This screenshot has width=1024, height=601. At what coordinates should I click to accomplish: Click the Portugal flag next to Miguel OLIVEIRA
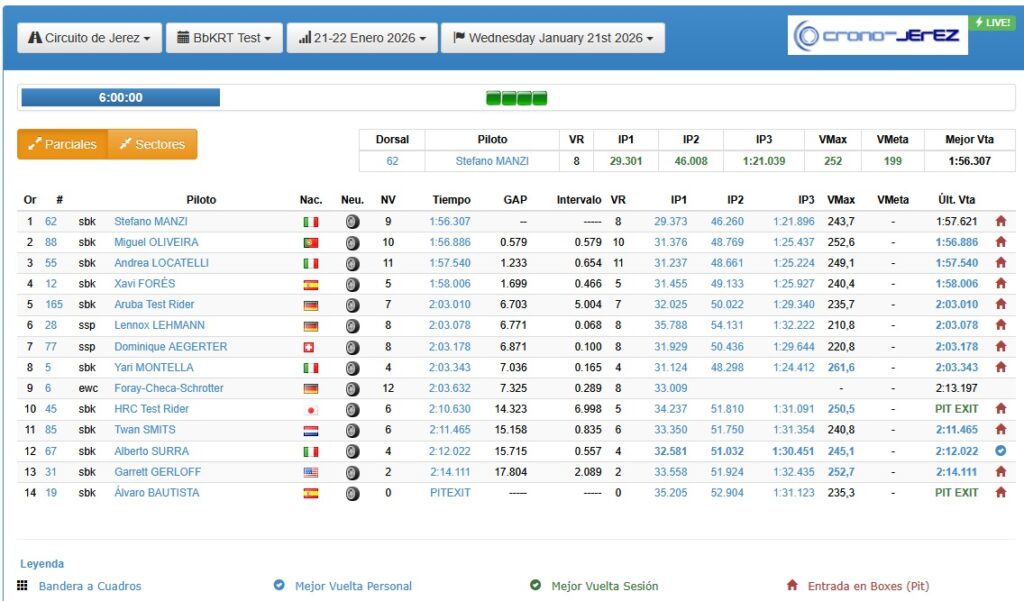pos(310,243)
